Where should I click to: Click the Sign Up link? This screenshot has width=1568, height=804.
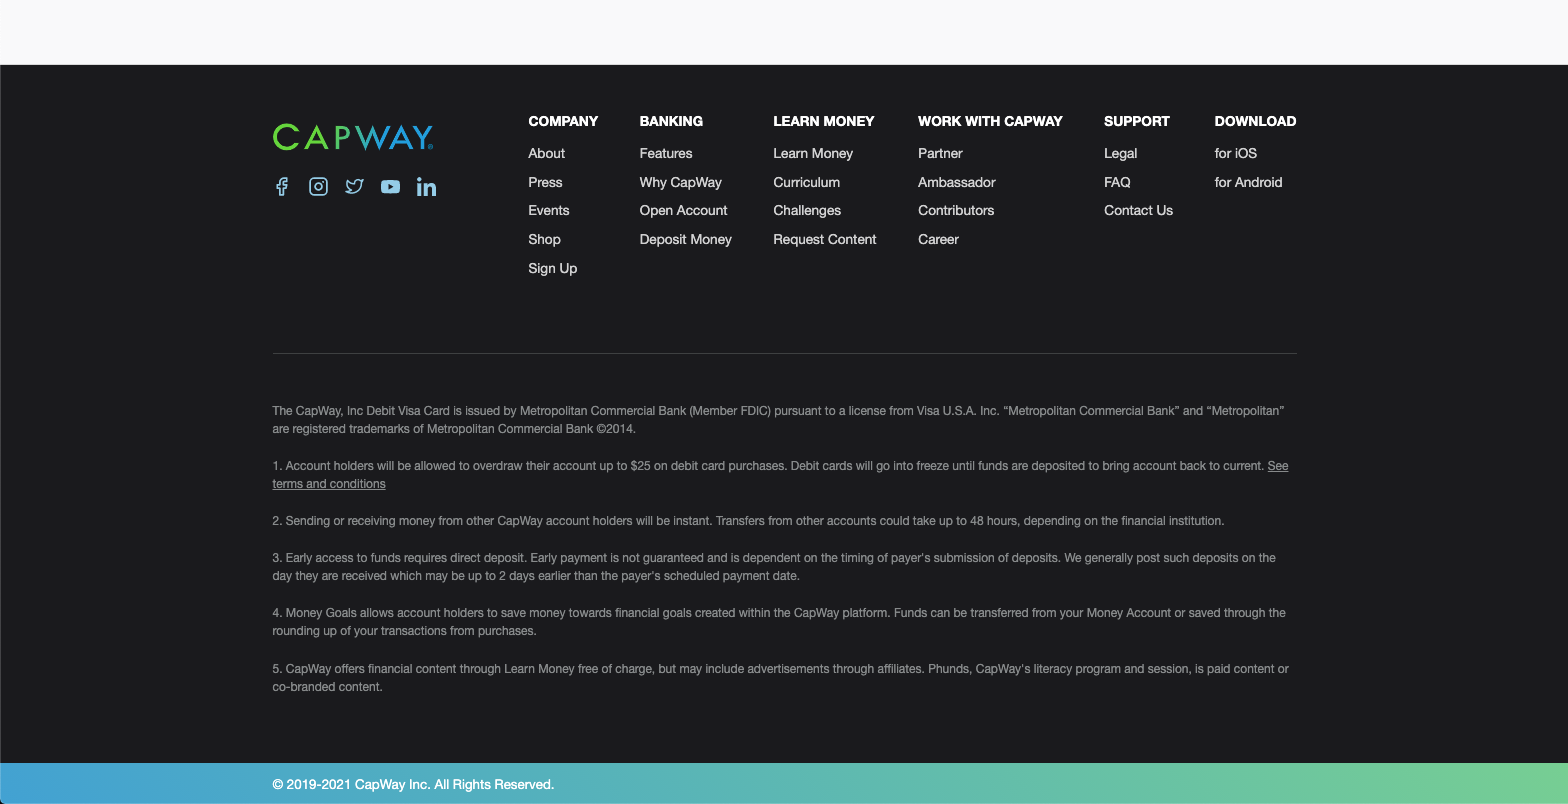(x=553, y=268)
